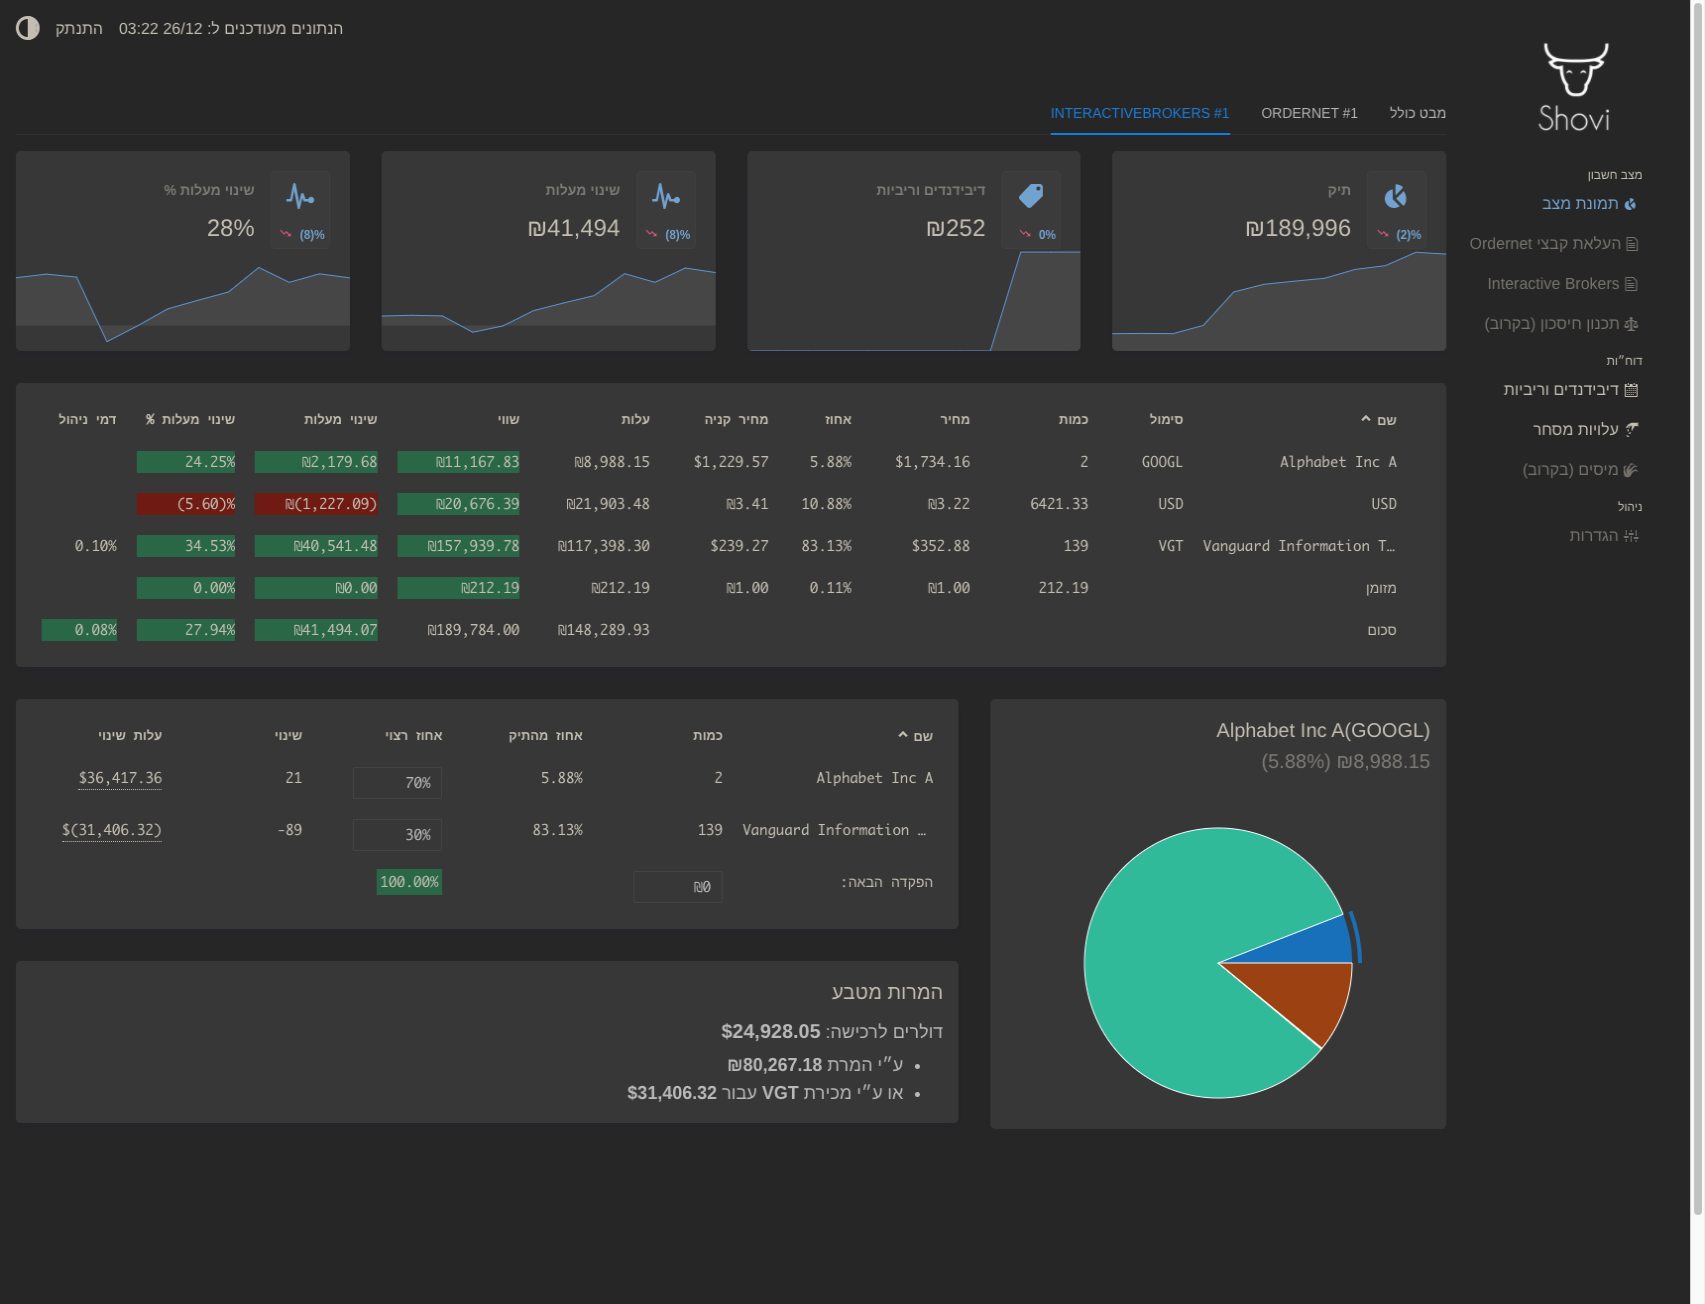Screen dimensions: 1705x1304
Task: Click the 30% target percent field
Action: (x=397, y=835)
